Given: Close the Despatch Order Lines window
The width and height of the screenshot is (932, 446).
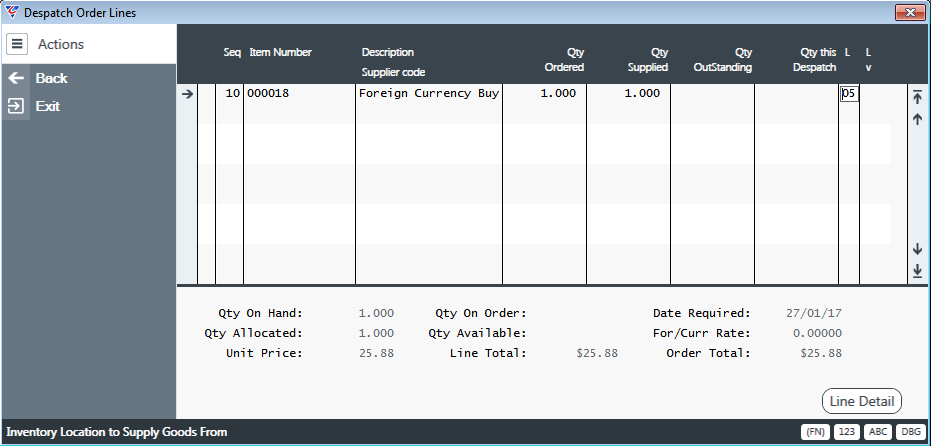Looking at the screenshot, I should [909, 12].
